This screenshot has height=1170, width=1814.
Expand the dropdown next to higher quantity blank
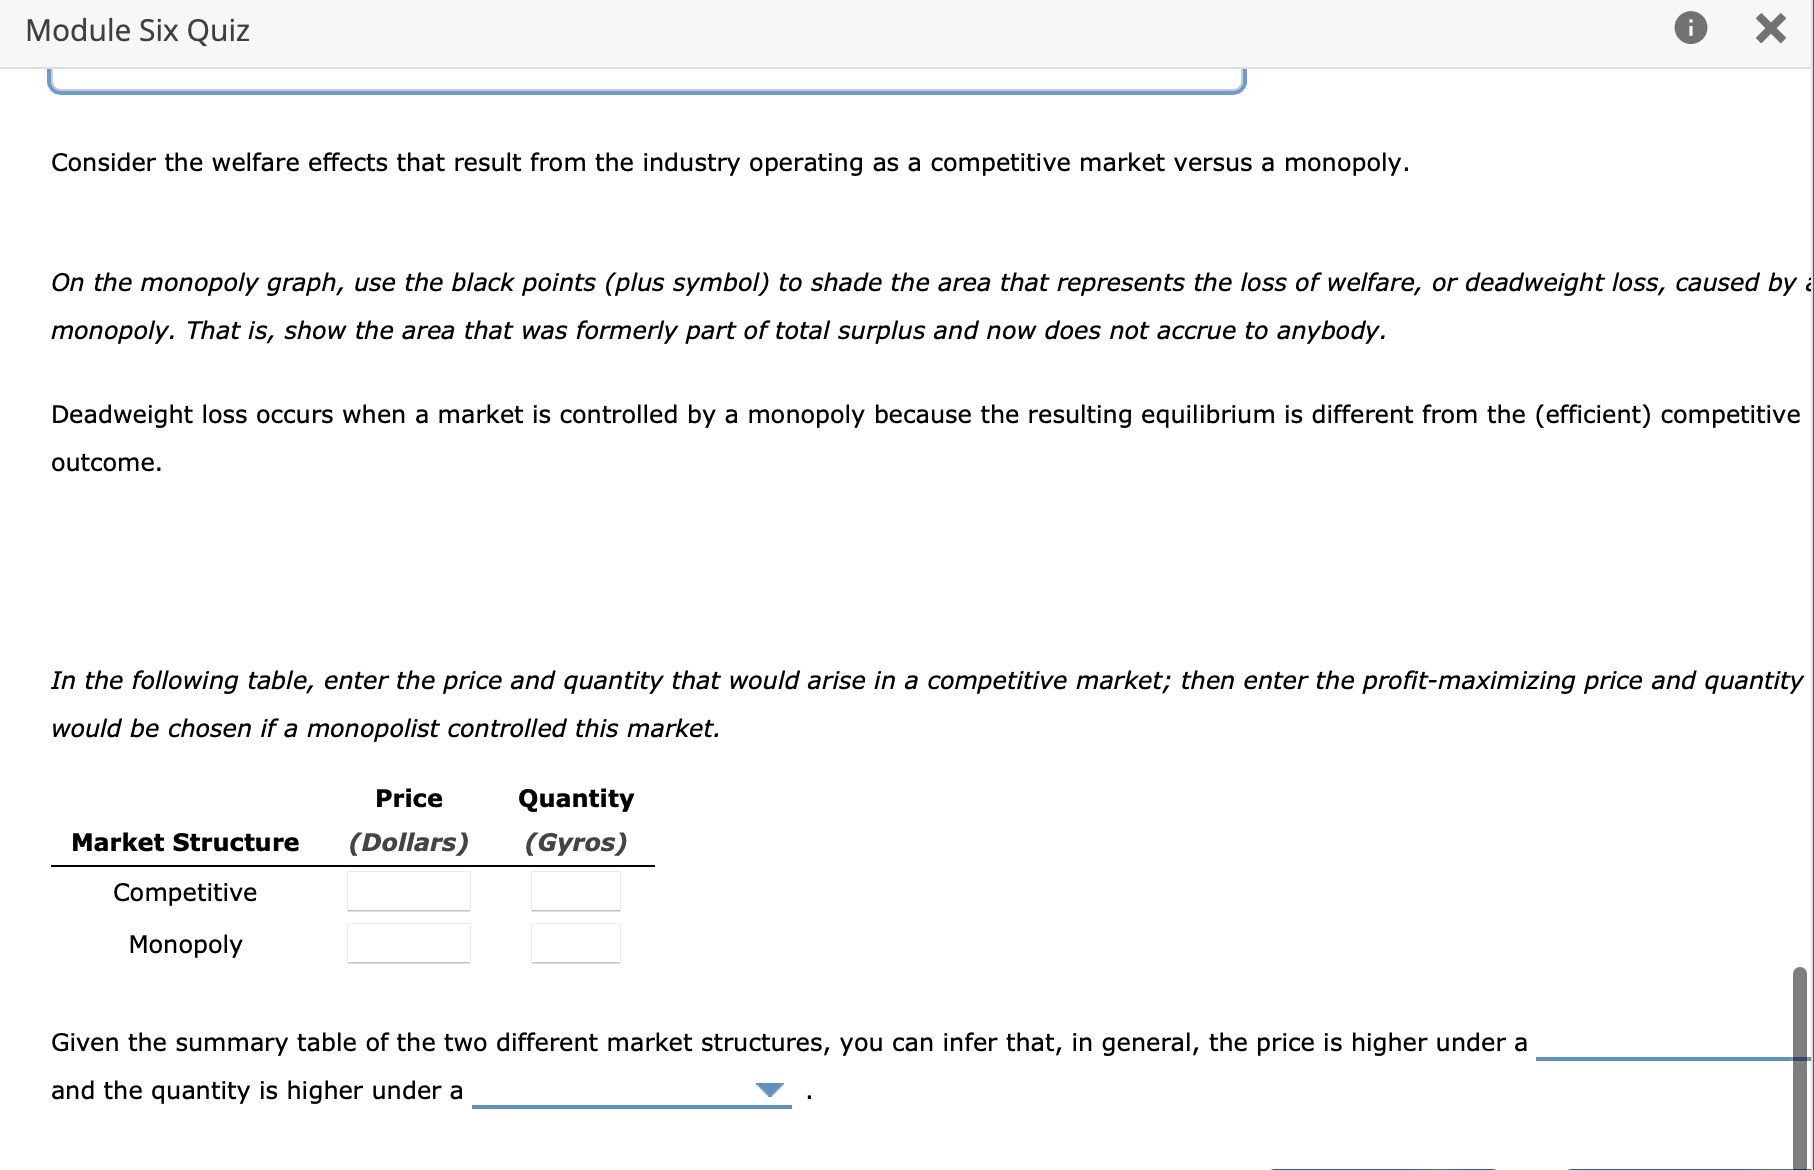pyautogui.click(x=768, y=1090)
